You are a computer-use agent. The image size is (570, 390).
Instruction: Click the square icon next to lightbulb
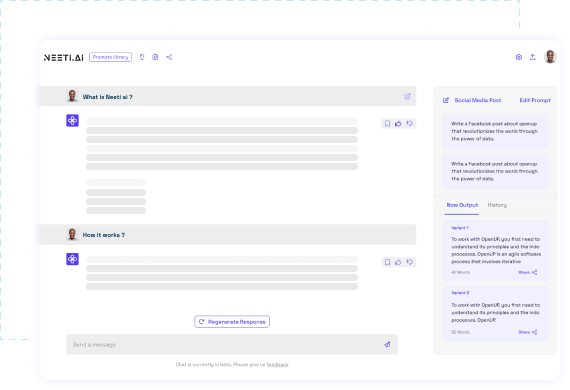155,57
